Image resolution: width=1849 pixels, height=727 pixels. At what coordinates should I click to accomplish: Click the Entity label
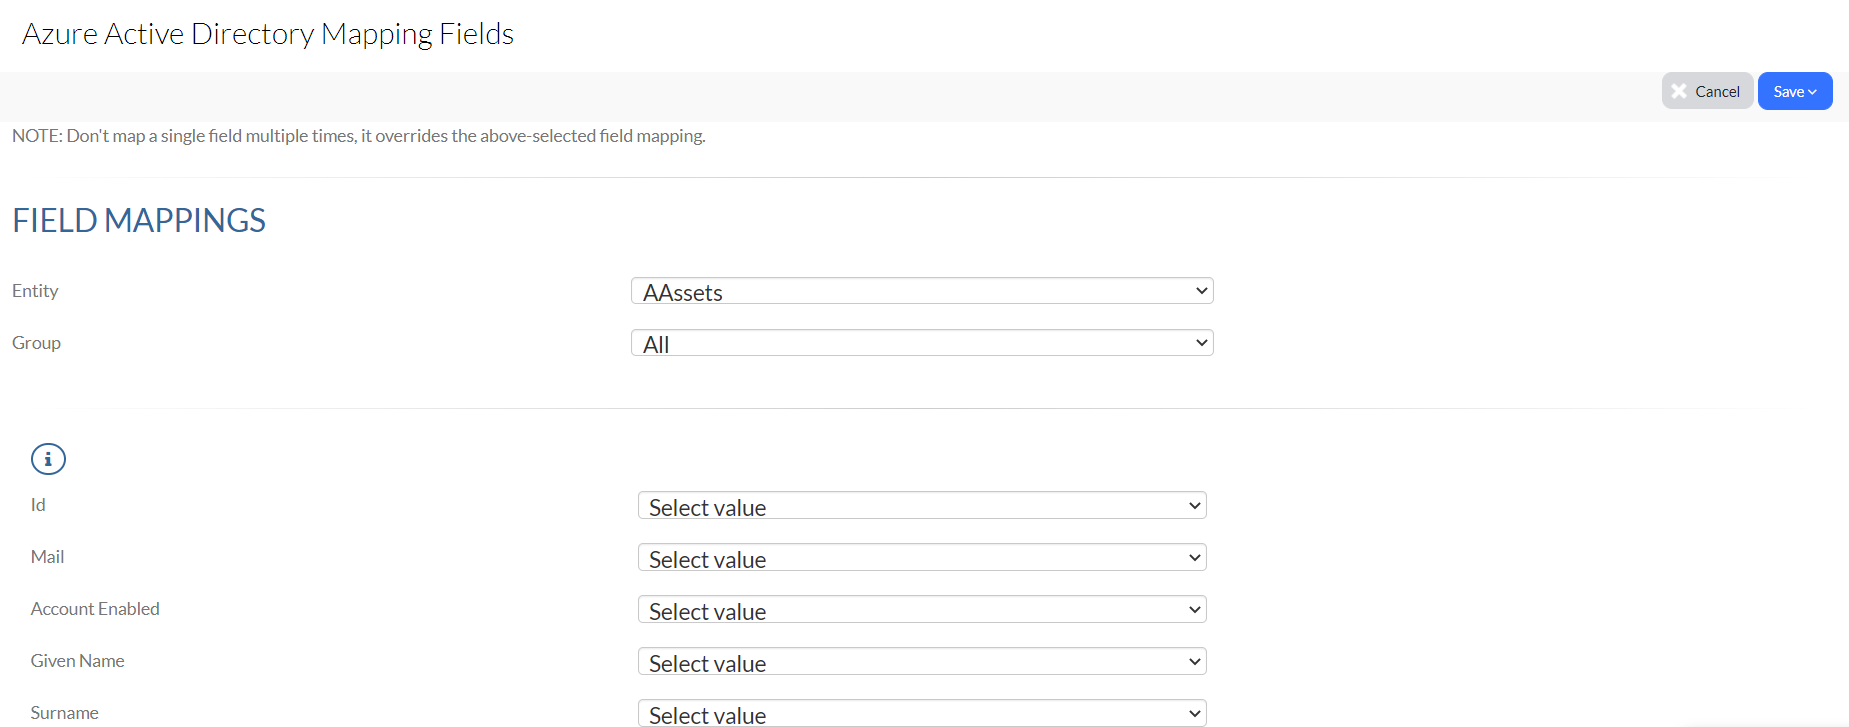pos(35,291)
